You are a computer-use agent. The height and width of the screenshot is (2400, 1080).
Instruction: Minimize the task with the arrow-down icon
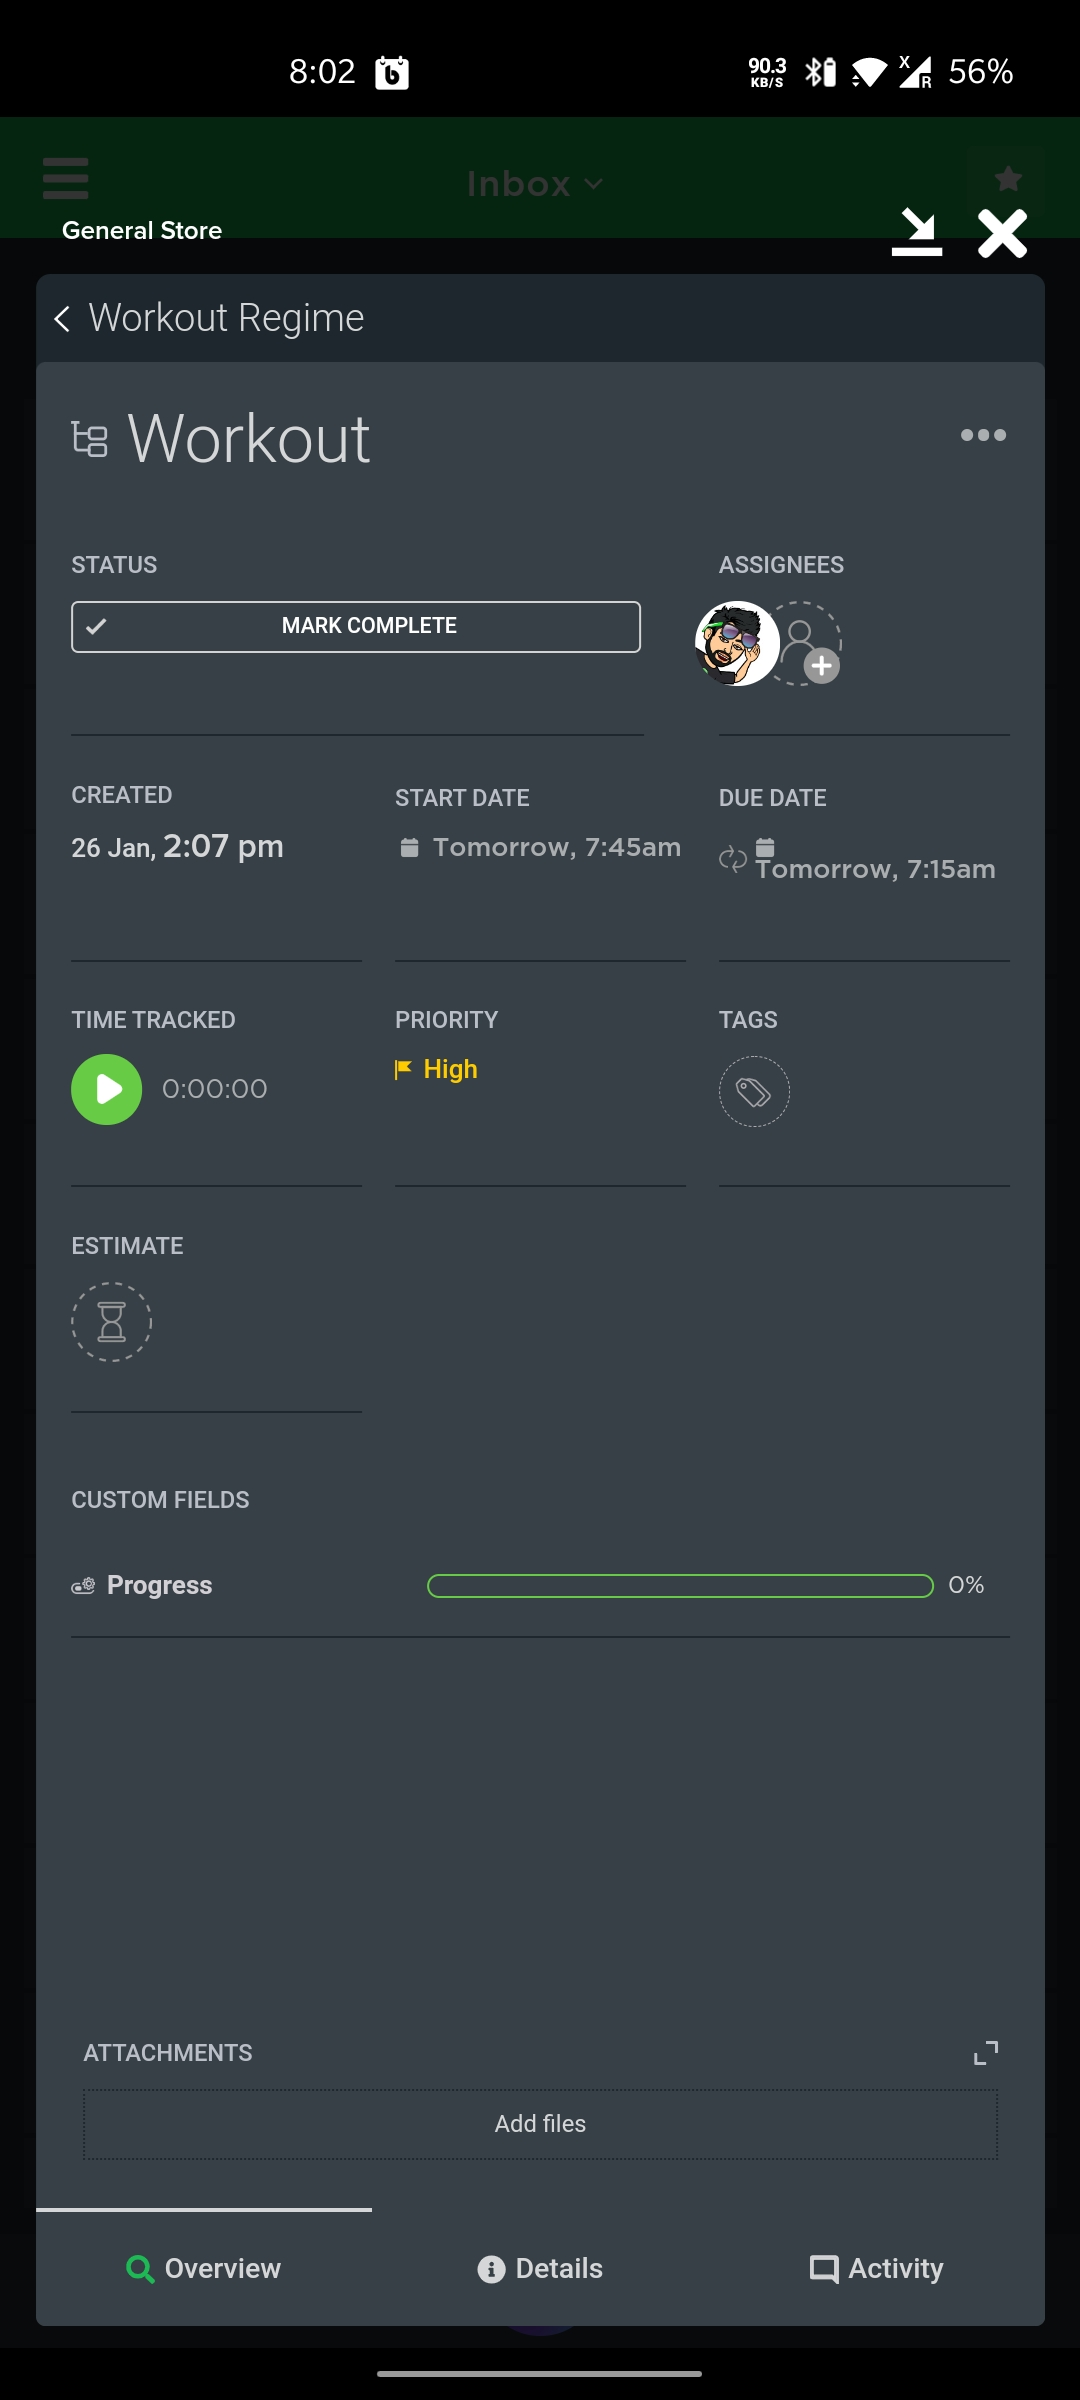tap(917, 232)
